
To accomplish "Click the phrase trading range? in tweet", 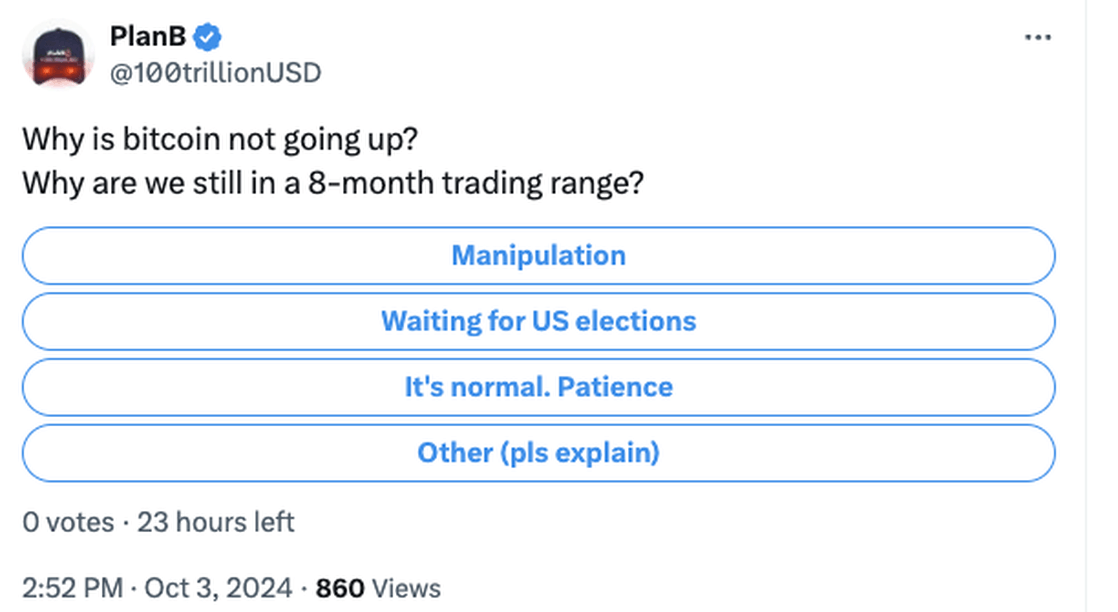I will (x=543, y=184).
